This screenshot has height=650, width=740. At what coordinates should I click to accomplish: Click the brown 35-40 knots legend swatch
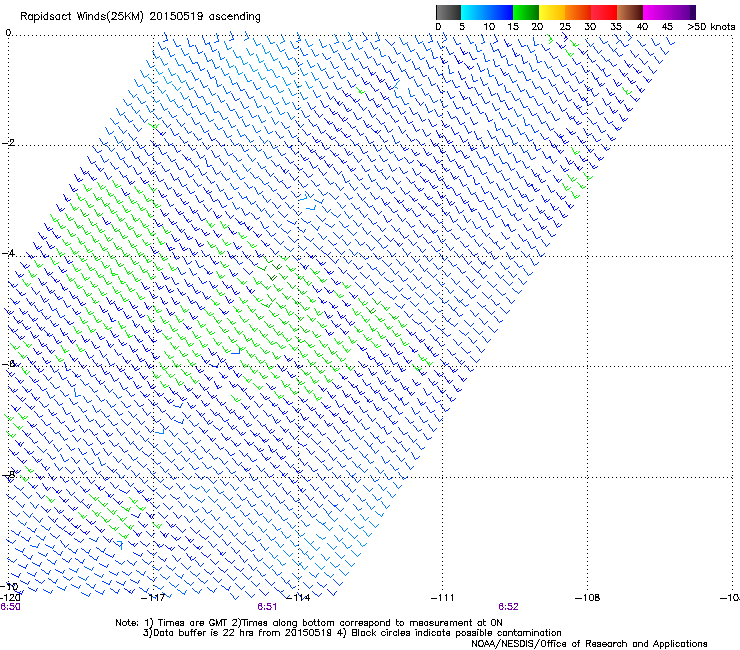pyautogui.click(x=630, y=12)
